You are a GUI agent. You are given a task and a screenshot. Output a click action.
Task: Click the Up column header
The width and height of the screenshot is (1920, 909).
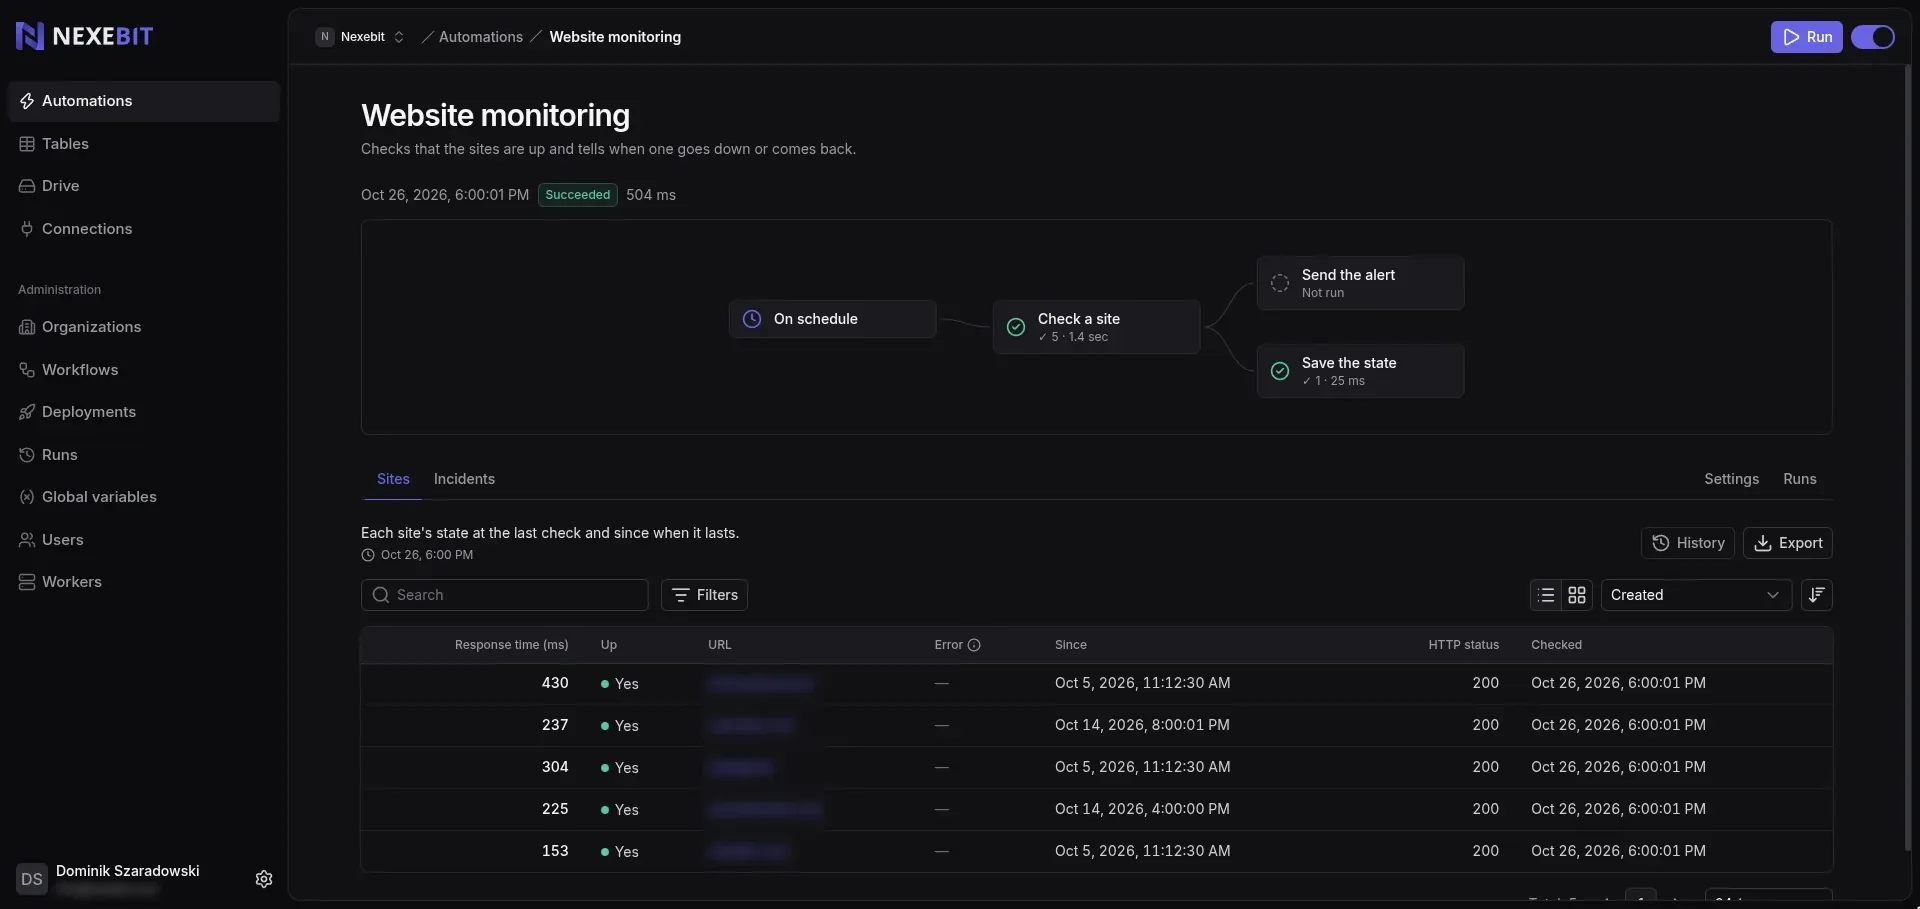608,645
